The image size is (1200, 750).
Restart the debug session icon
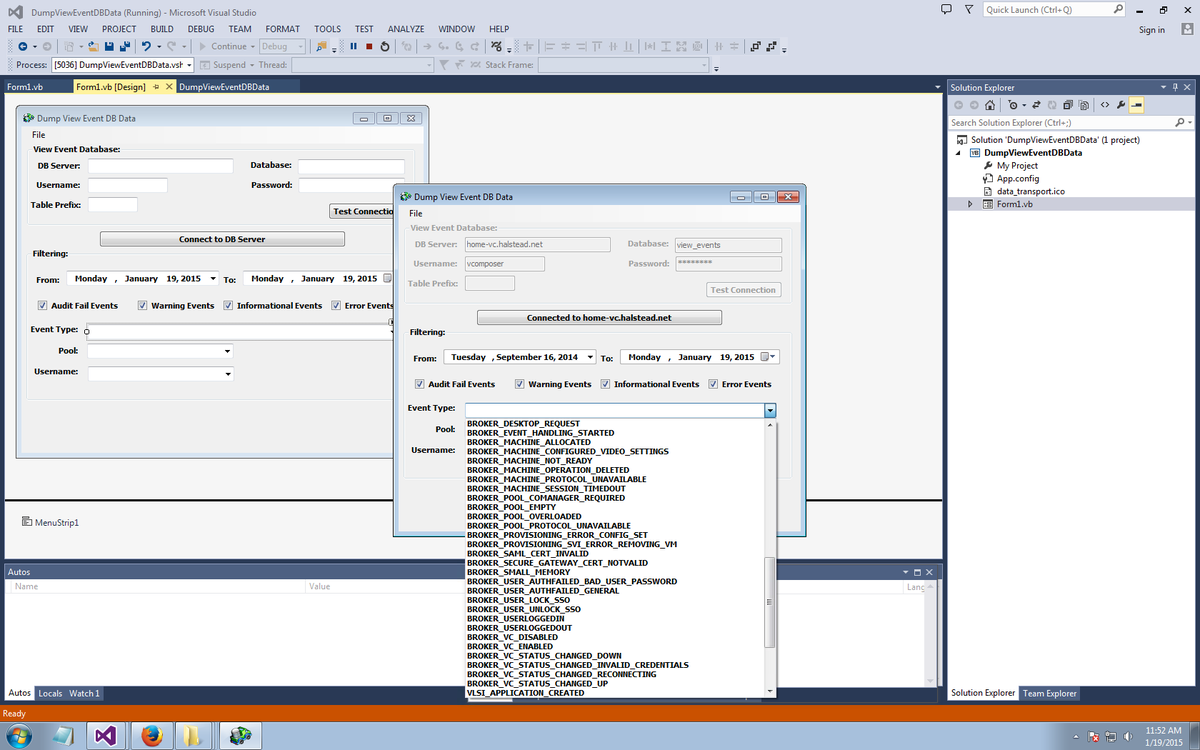coord(385,46)
